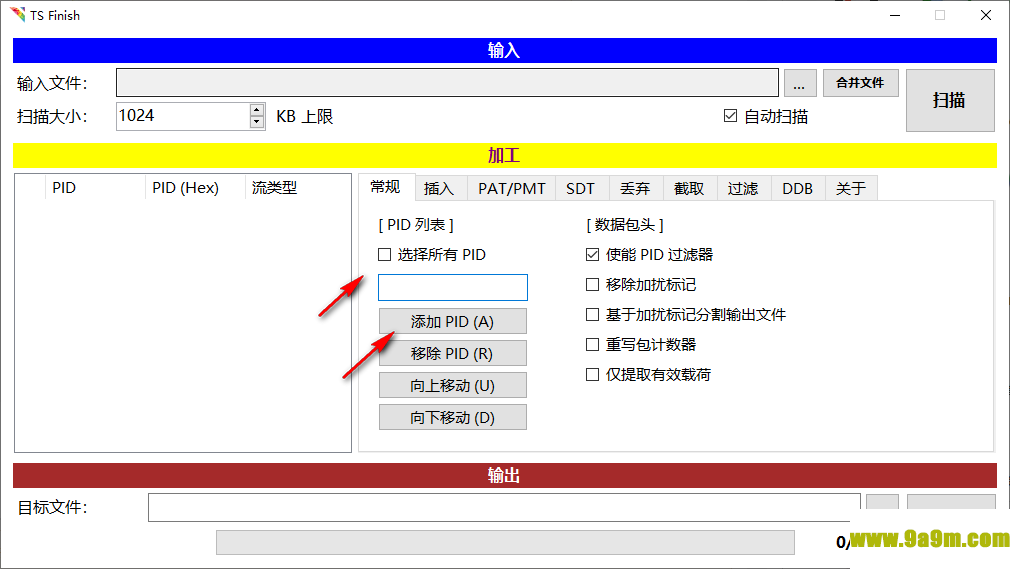Start scanning with the 扫描 button

[x=949, y=101]
